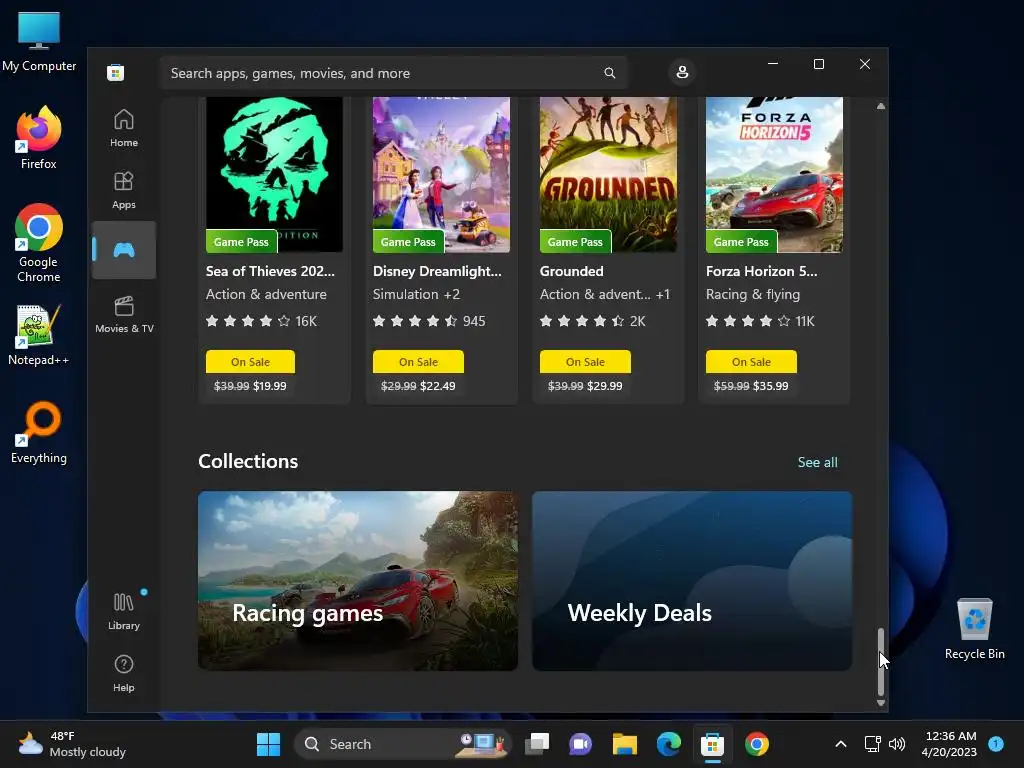Open Grounded game cover image
1024x768 pixels.
608,174
